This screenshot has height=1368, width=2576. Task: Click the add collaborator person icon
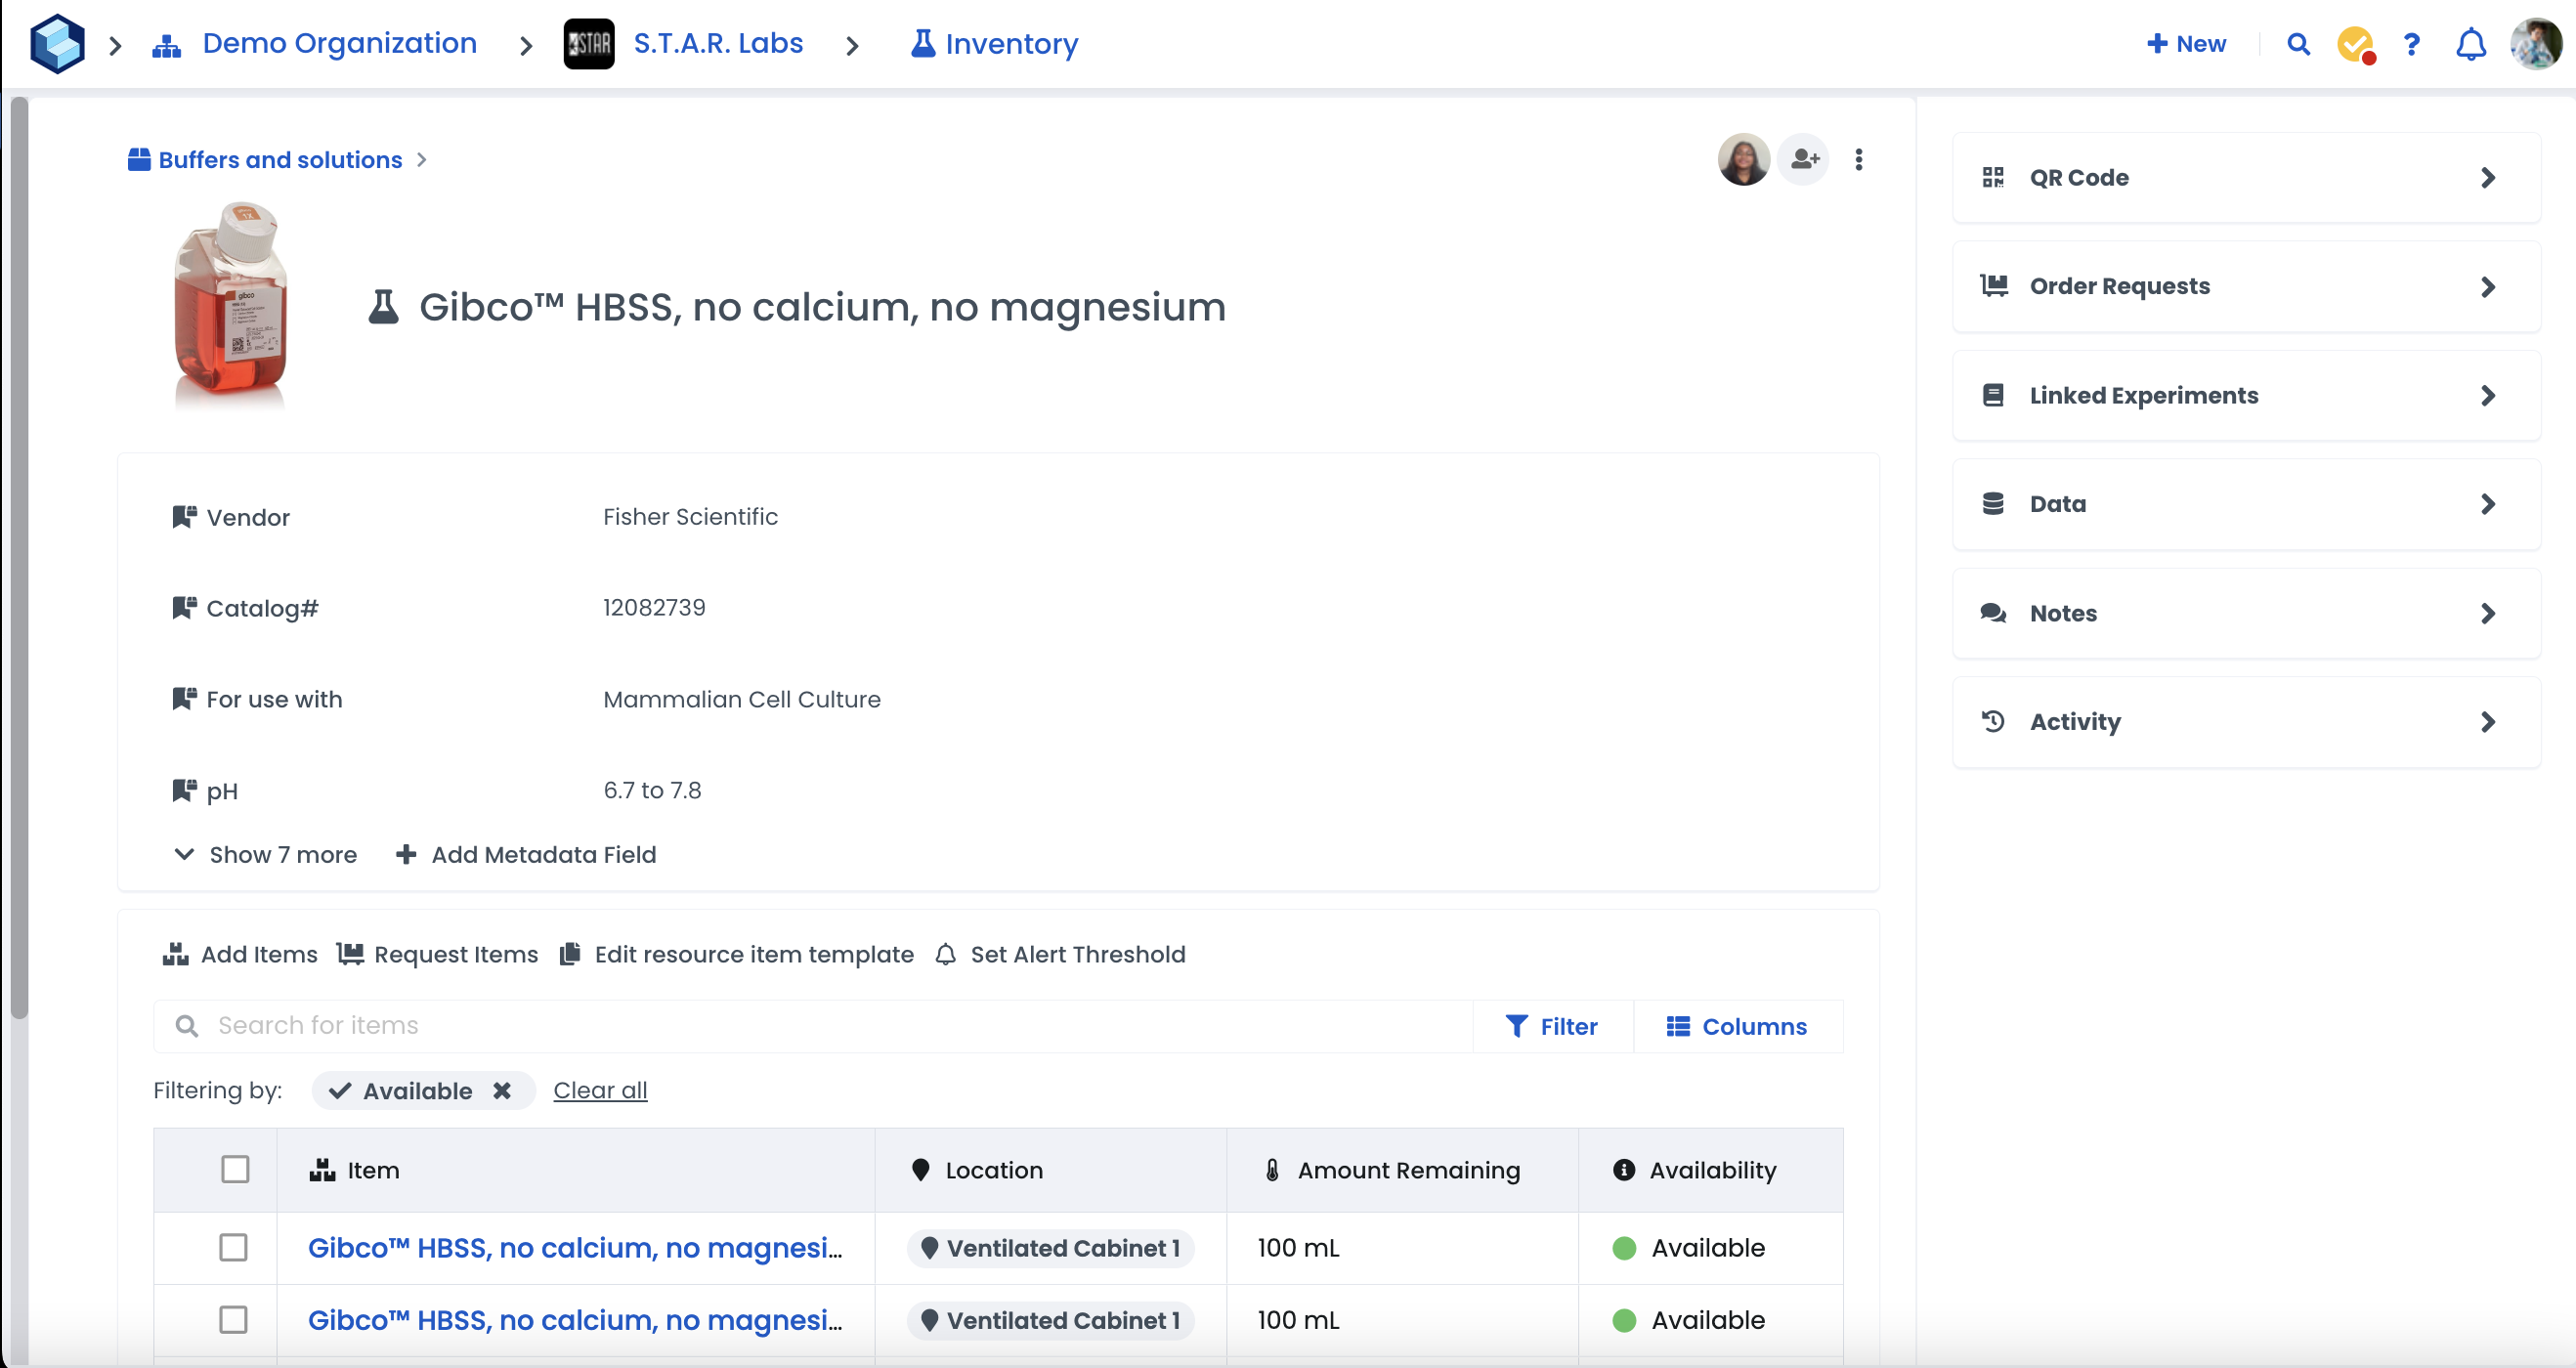click(1804, 159)
